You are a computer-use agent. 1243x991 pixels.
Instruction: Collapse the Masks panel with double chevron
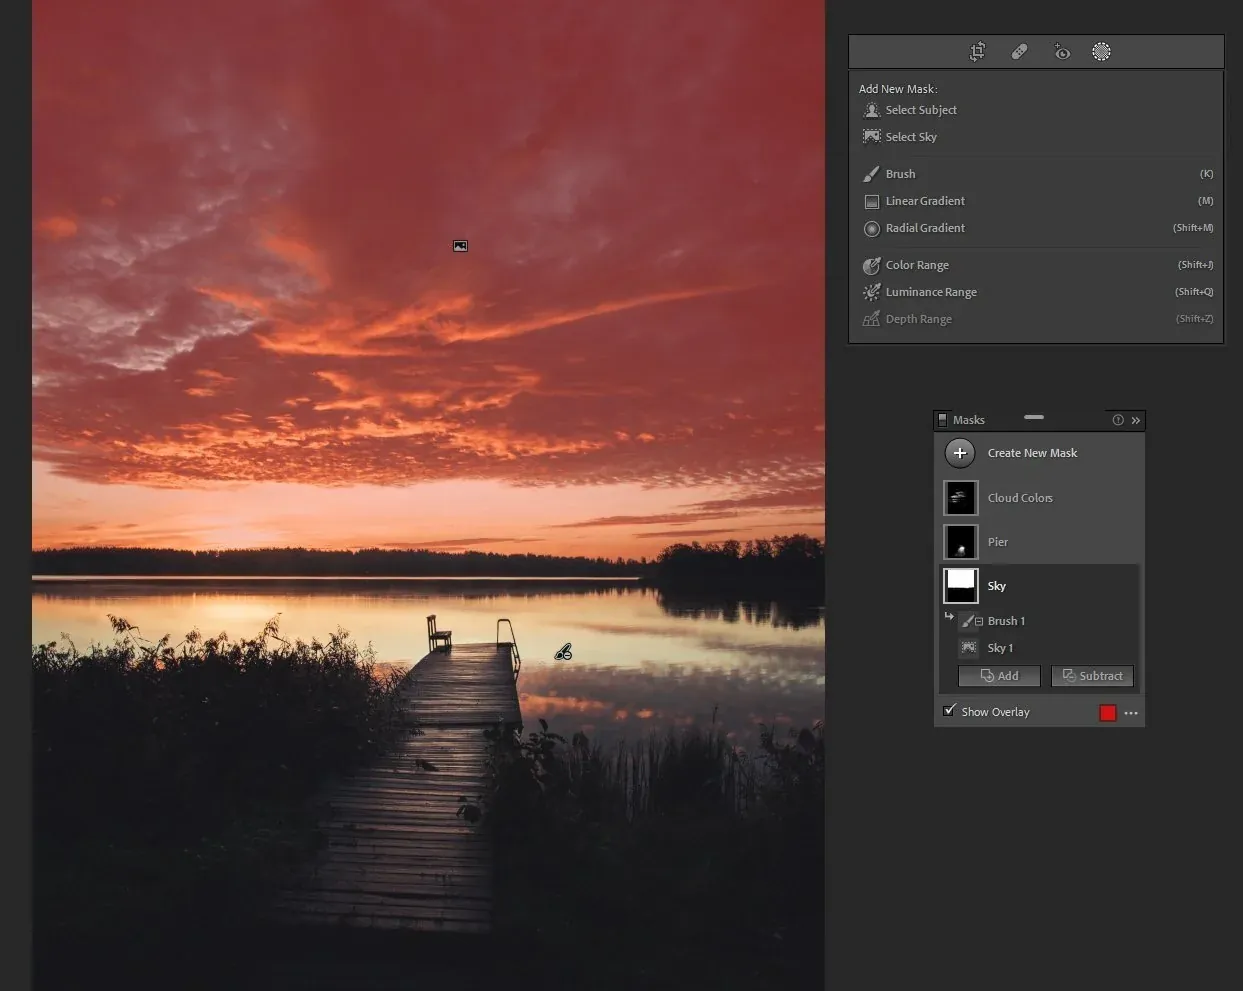(1136, 420)
